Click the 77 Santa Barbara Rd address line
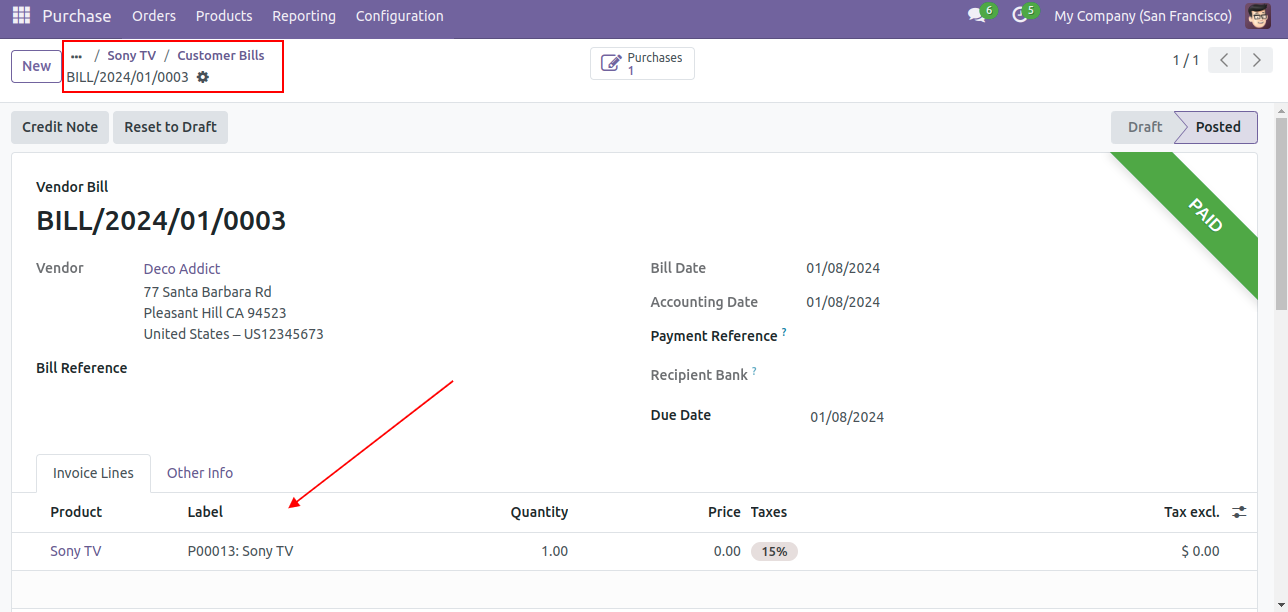This screenshot has height=612, width=1288. [x=207, y=292]
